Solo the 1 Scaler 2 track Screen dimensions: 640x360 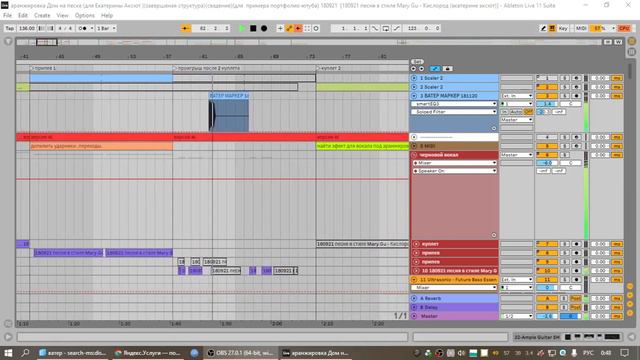(564, 78)
